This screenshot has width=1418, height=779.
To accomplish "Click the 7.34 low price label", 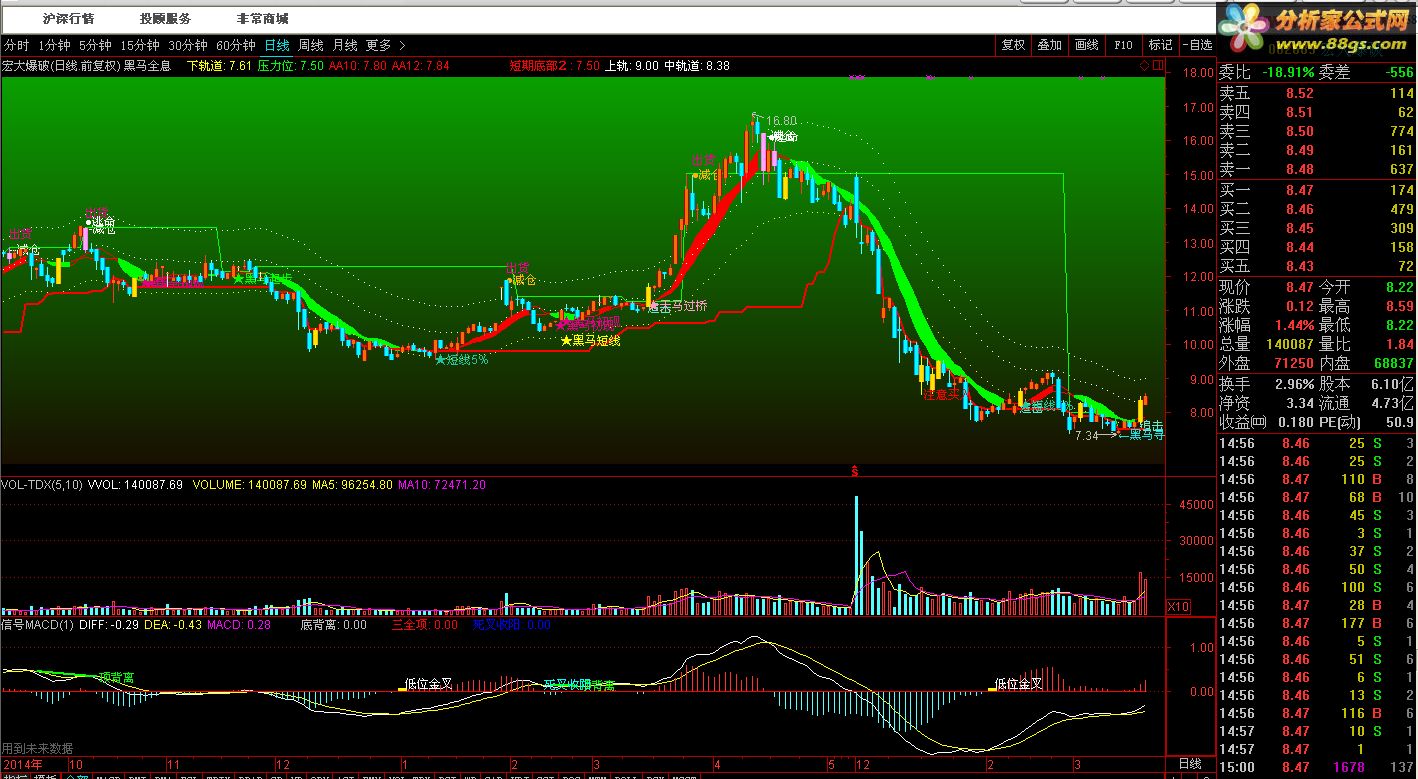I will (x=1086, y=436).
